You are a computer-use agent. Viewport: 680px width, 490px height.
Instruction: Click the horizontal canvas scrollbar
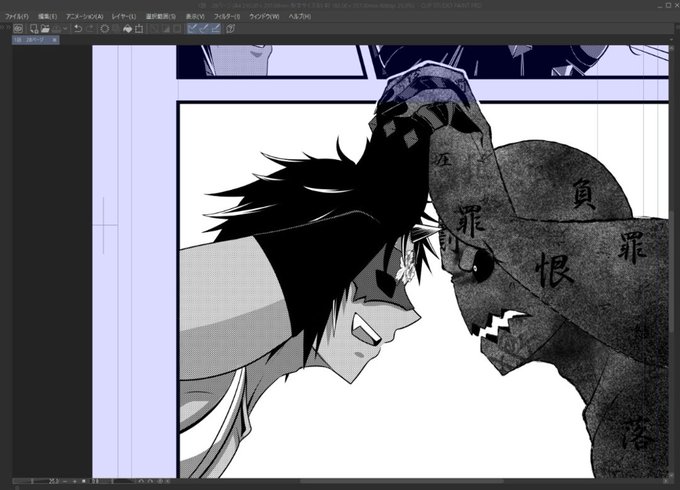coord(402,481)
